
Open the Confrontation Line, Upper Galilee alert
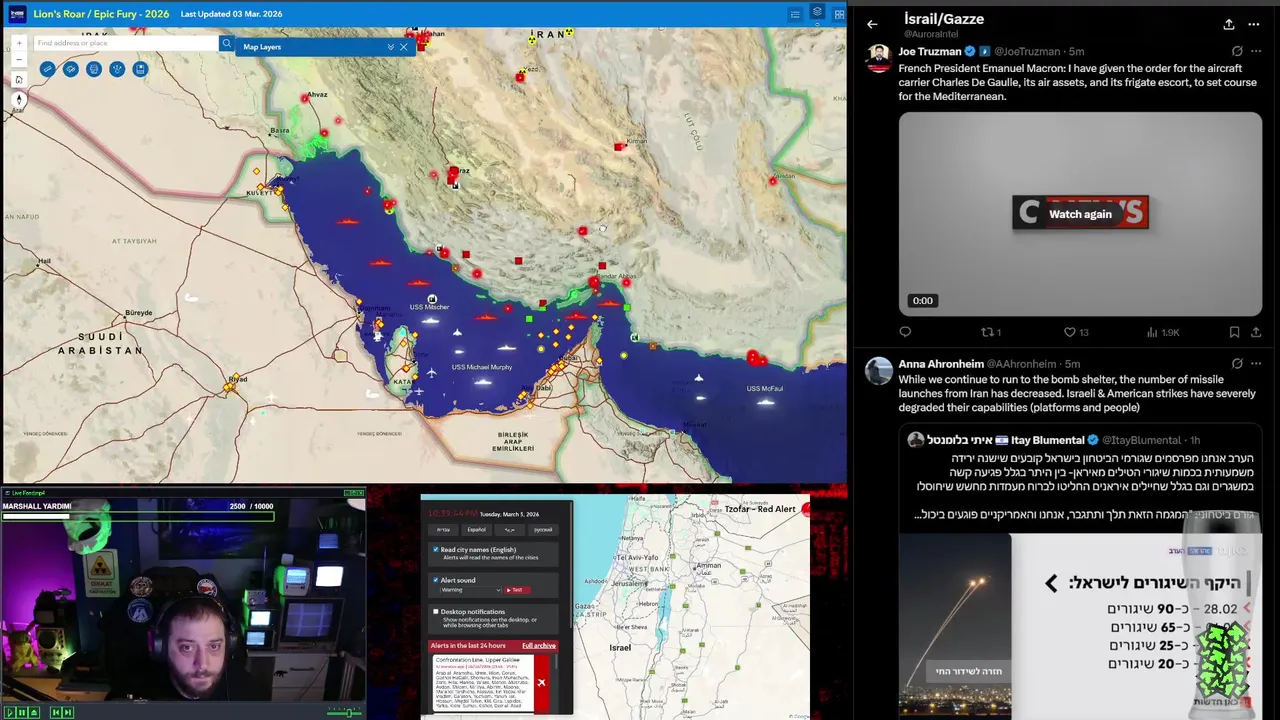[484, 684]
